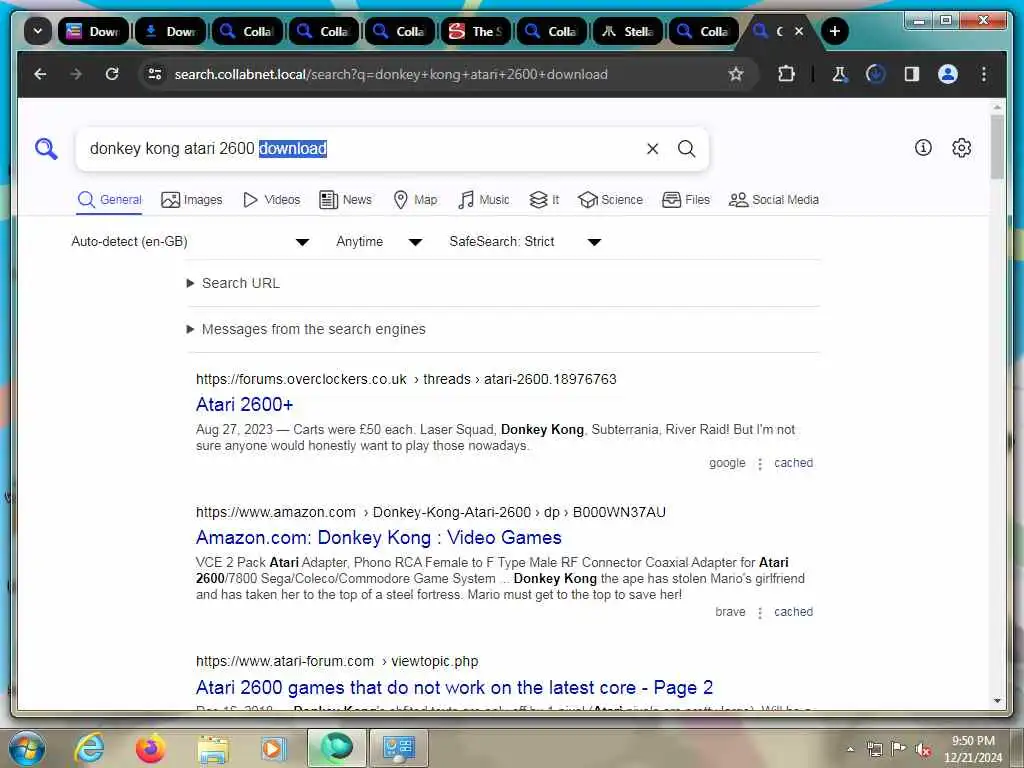Select the Images search category
Image resolution: width=1024 pixels, height=768 pixels.
[191, 200]
